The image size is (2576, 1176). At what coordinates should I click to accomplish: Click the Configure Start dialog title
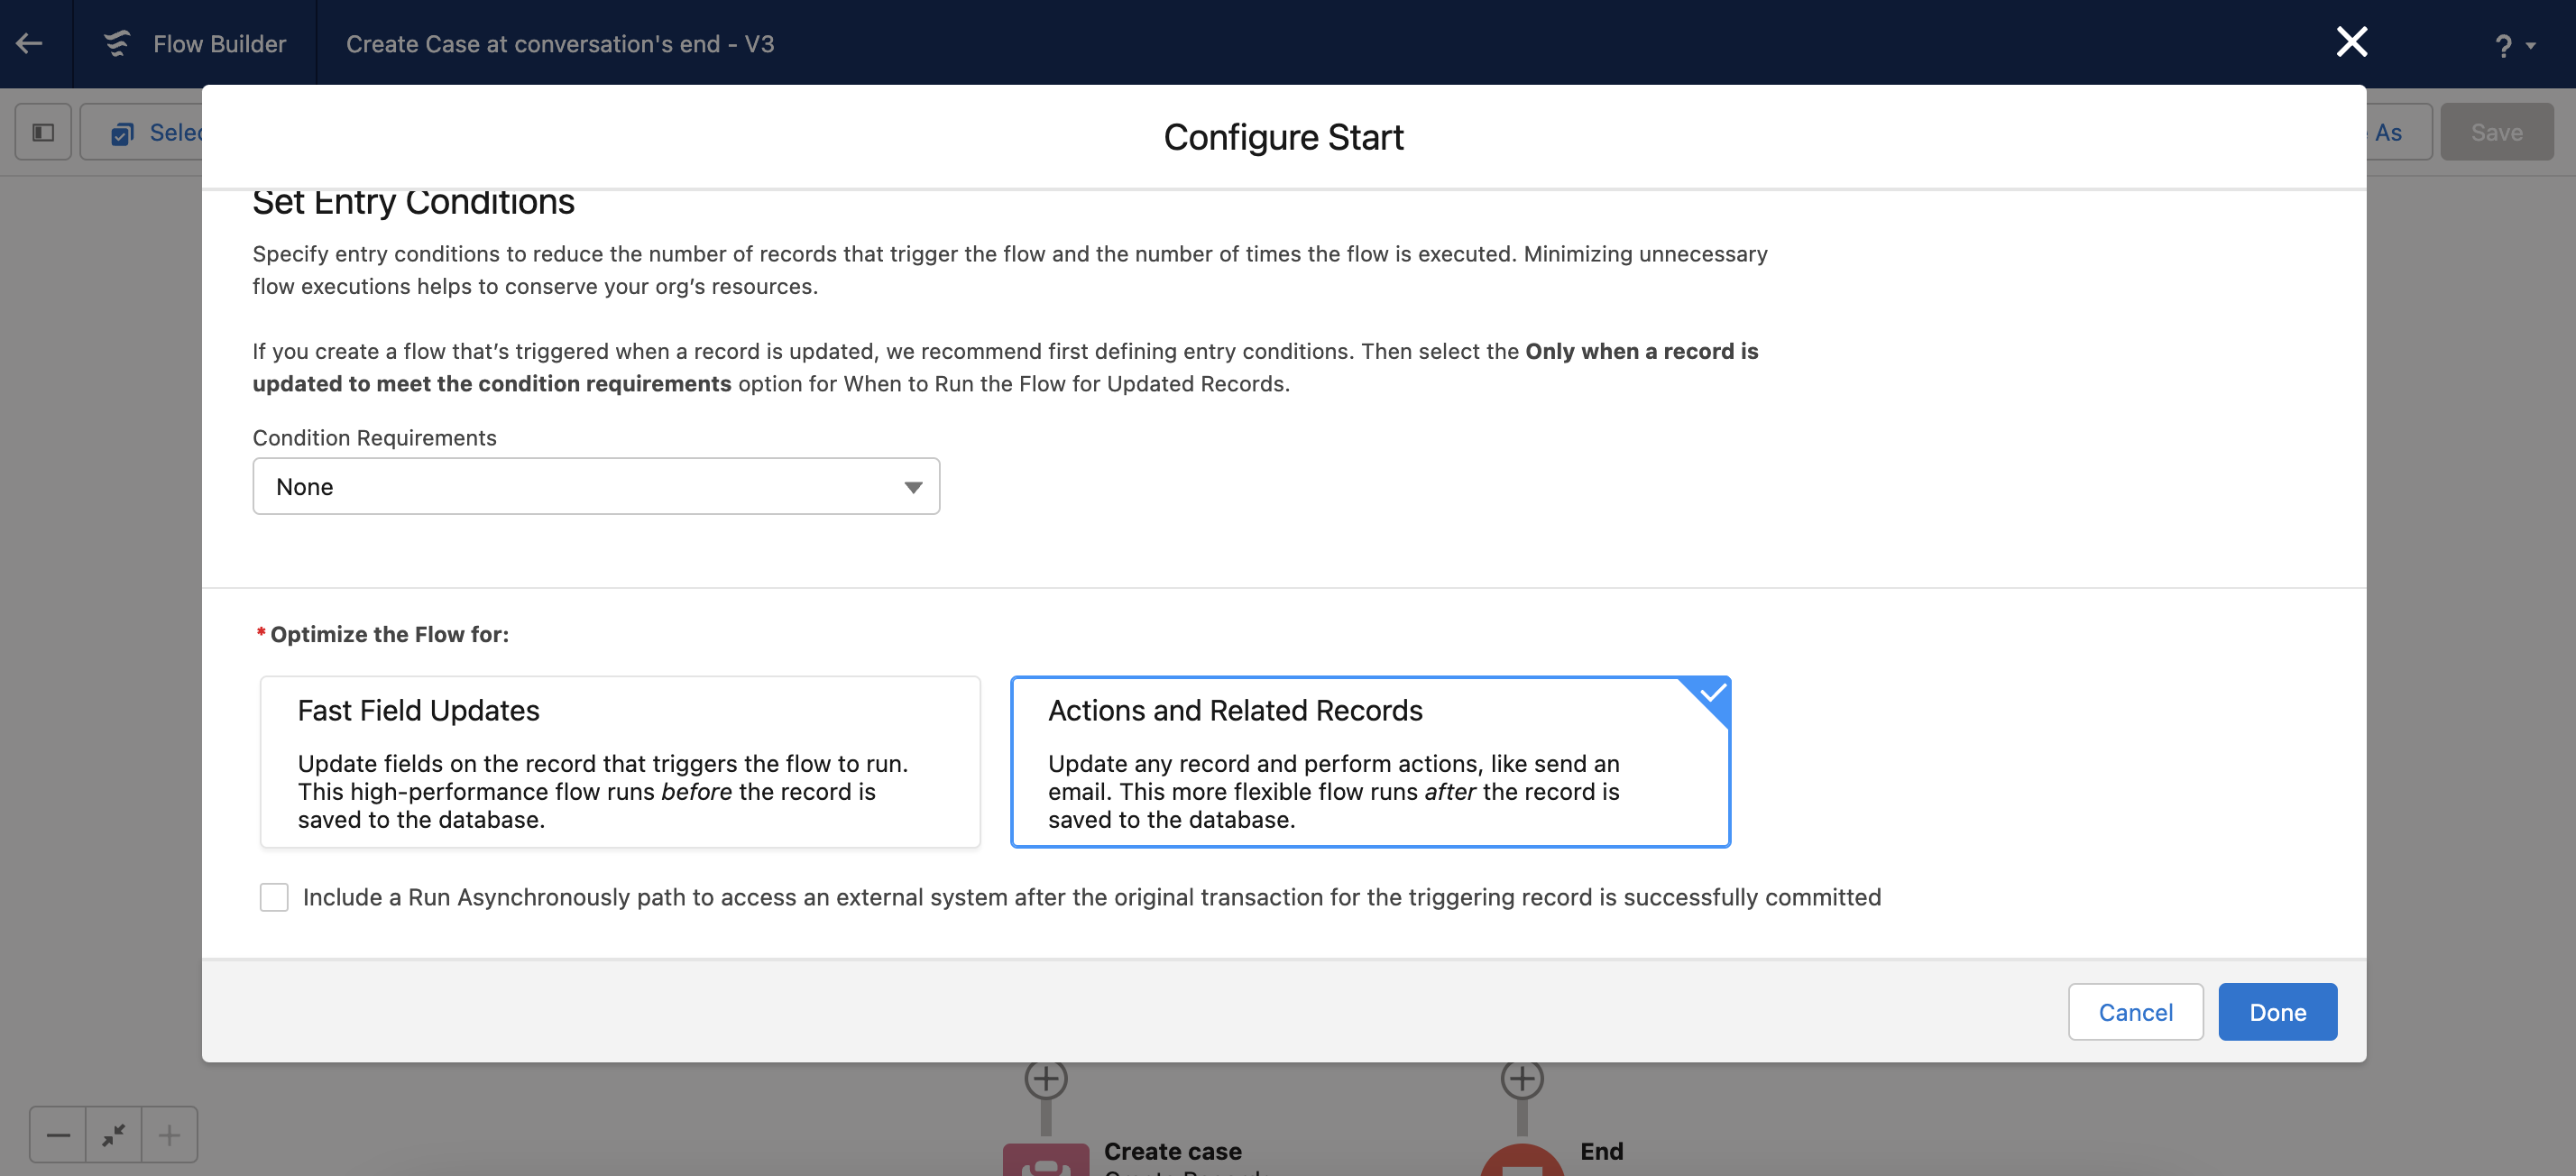pos(1283,137)
